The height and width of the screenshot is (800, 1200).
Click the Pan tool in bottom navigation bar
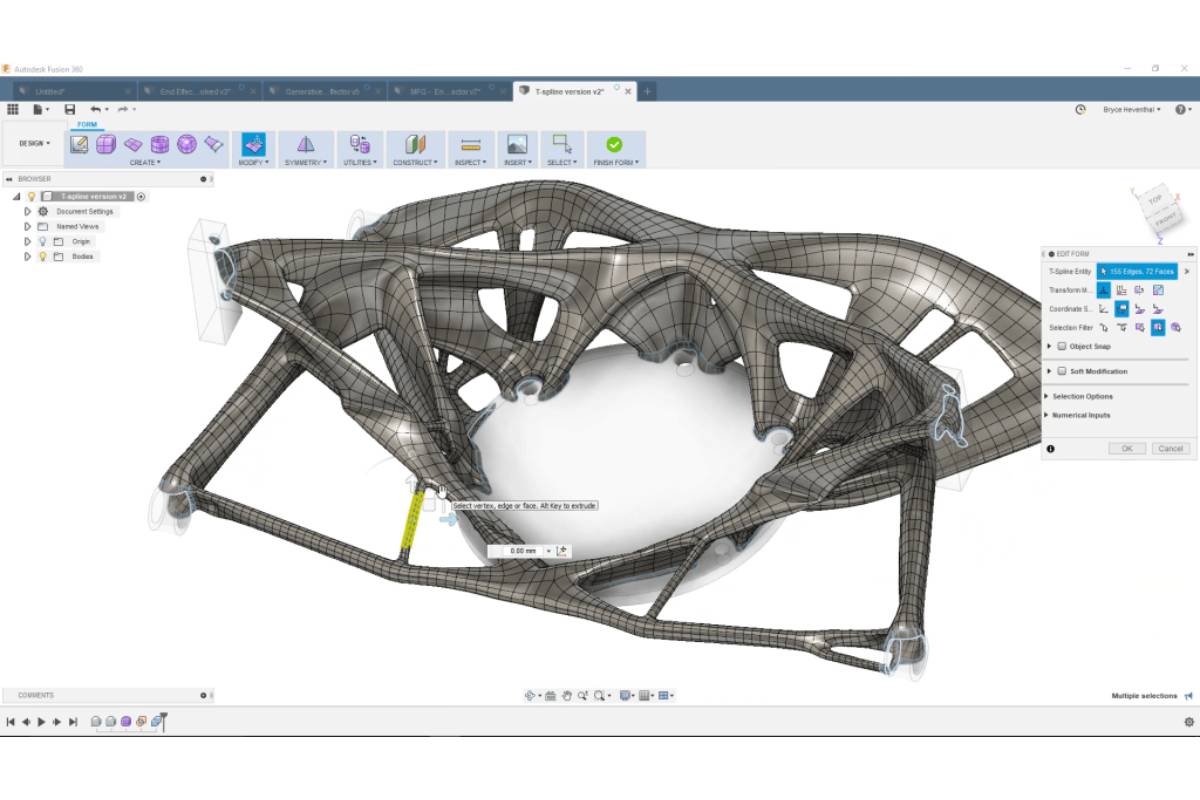(x=567, y=694)
